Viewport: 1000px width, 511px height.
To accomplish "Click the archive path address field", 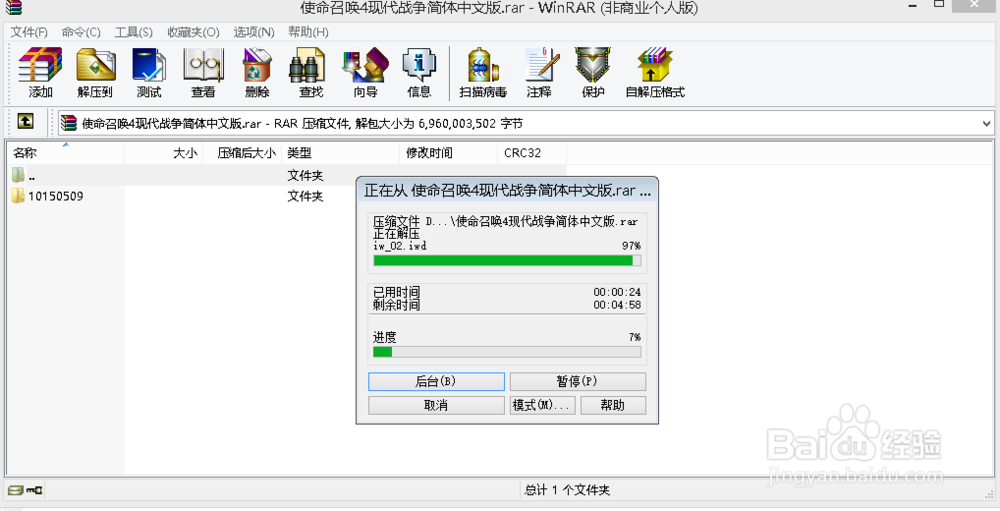I will coord(526,123).
